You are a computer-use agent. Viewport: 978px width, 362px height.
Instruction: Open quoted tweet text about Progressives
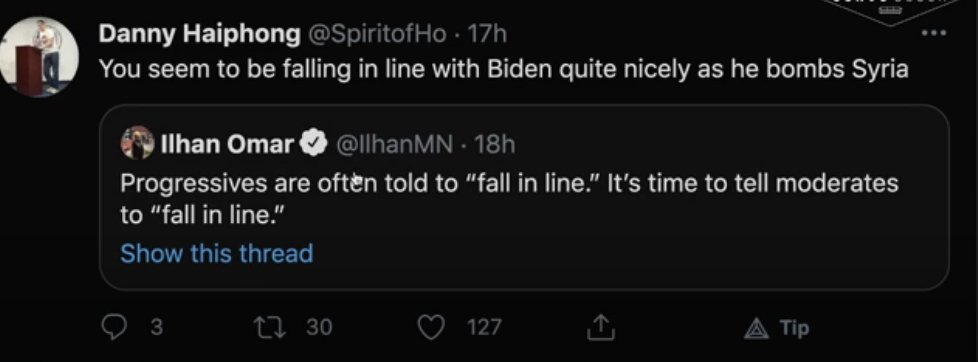tap(509, 199)
